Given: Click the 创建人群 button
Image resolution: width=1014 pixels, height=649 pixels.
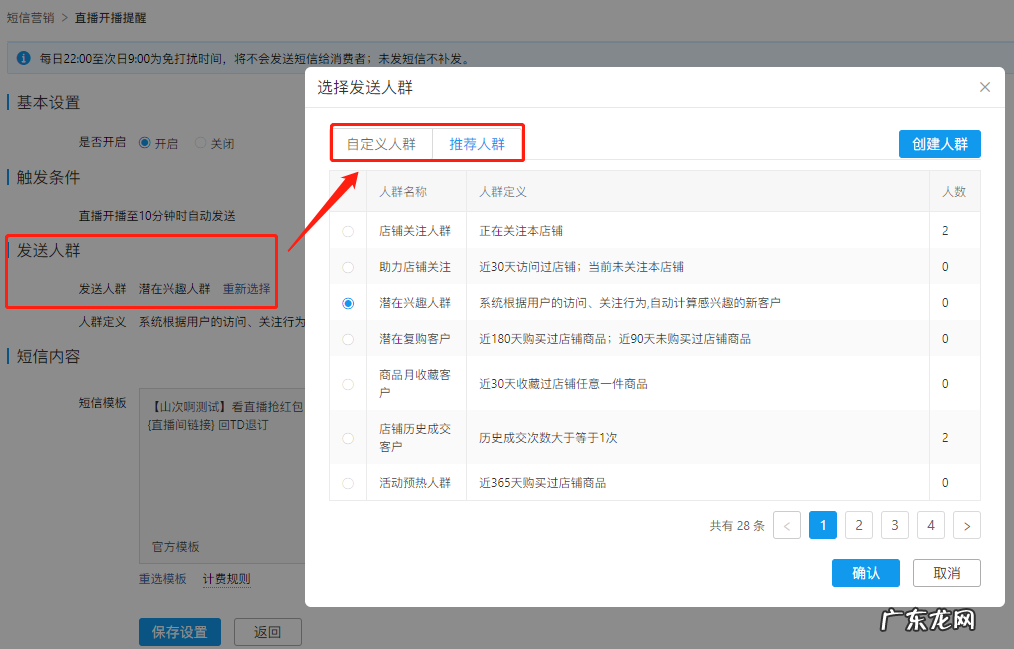Looking at the screenshot, I should [x=939, y=143].
